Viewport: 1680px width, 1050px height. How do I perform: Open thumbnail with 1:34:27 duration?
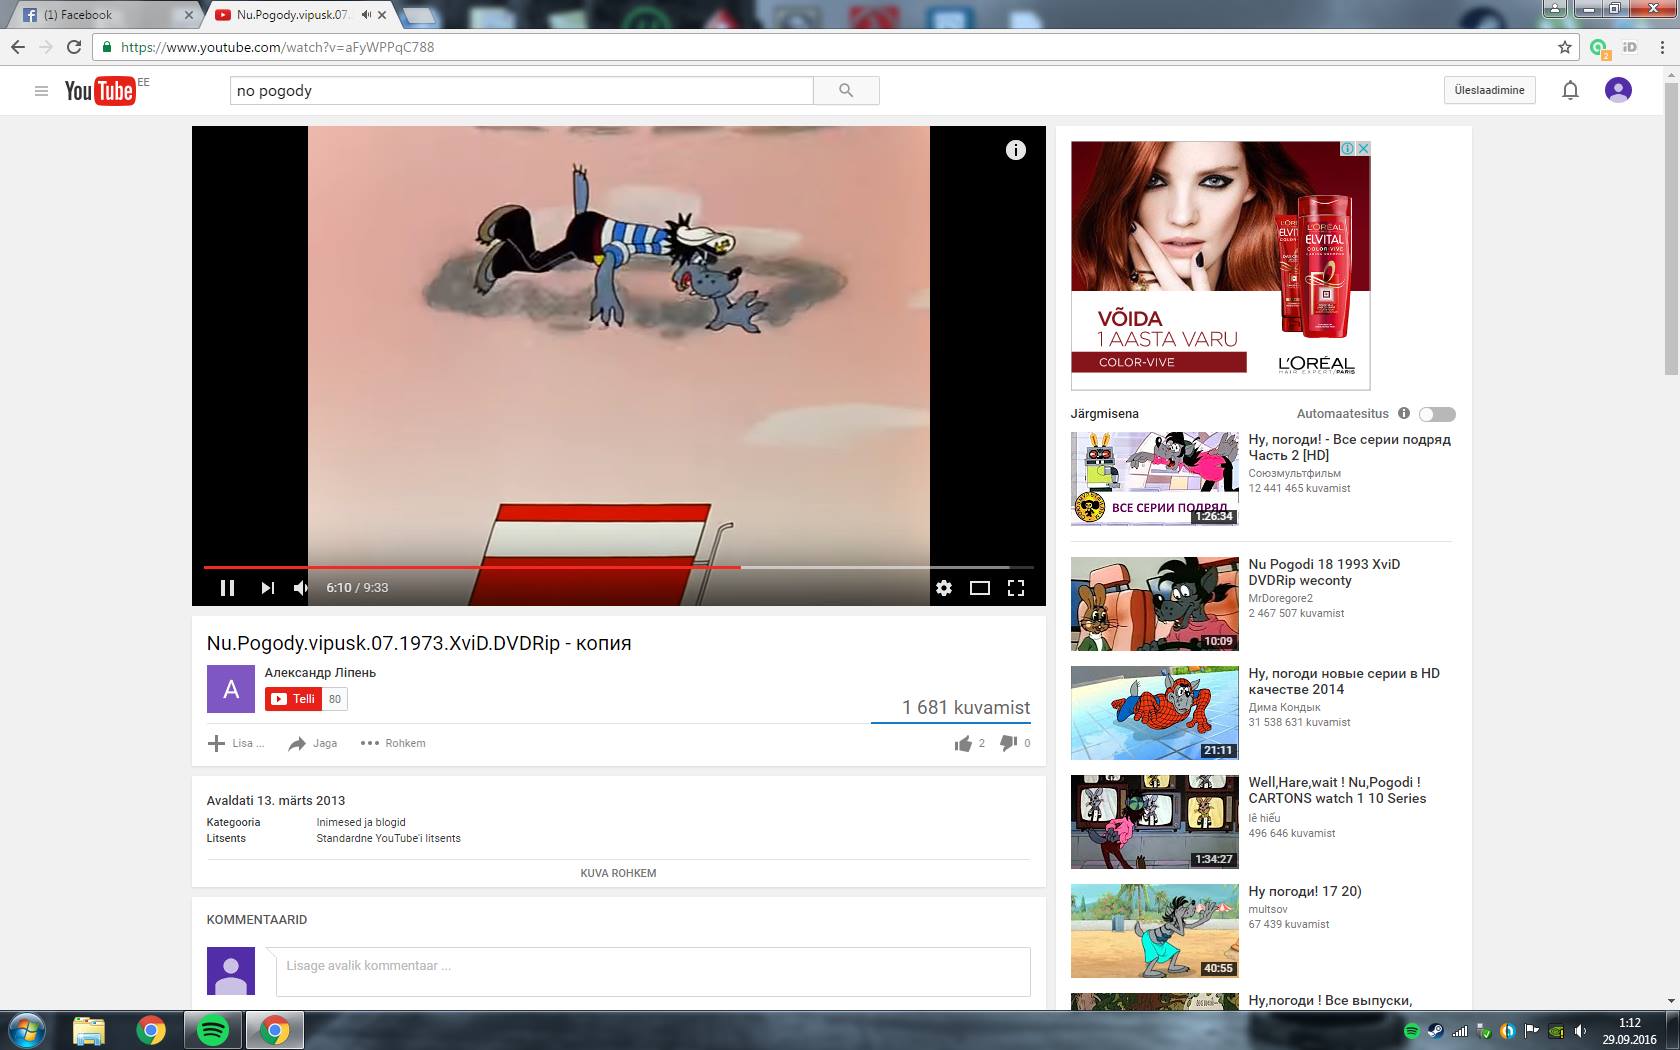(x=1155, y=822)
